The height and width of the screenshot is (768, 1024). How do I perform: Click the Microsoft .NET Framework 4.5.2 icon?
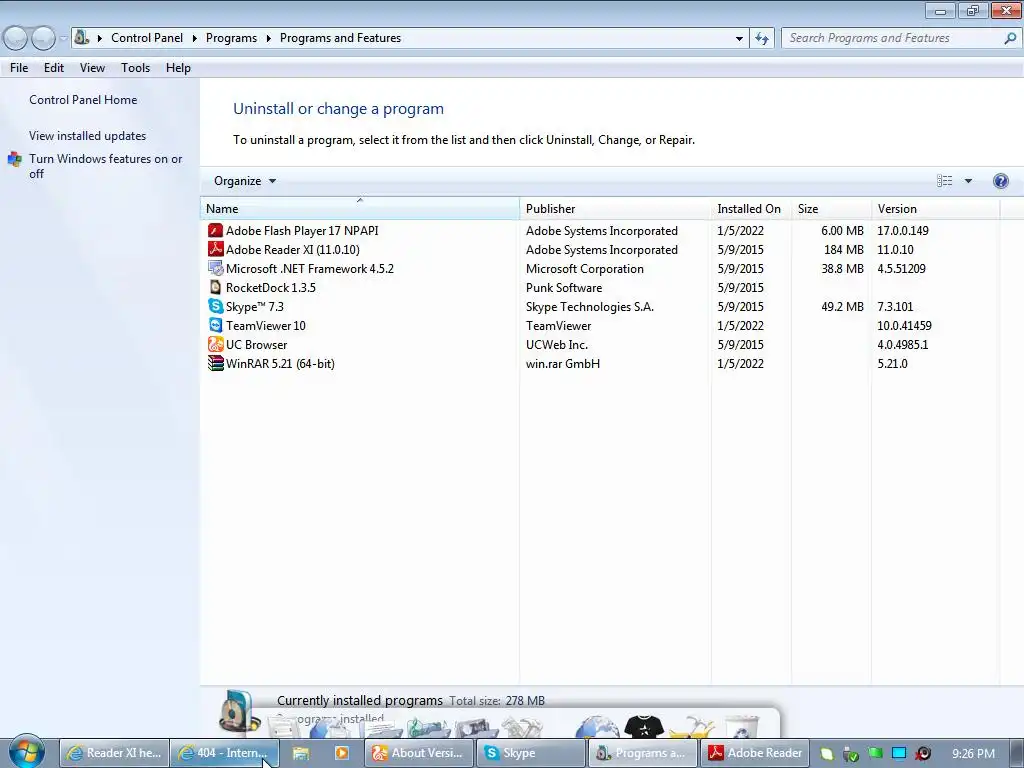click(x=216, y=268)
